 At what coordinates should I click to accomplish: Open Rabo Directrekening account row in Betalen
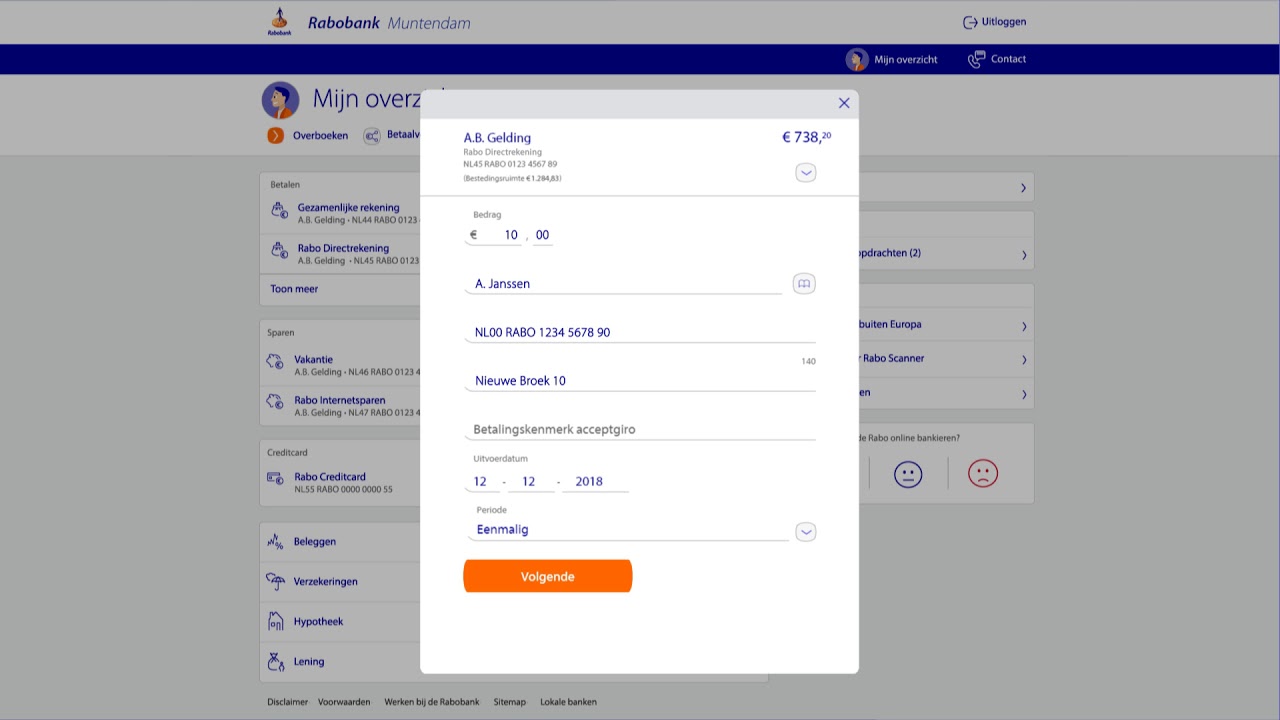coord(340,254)
